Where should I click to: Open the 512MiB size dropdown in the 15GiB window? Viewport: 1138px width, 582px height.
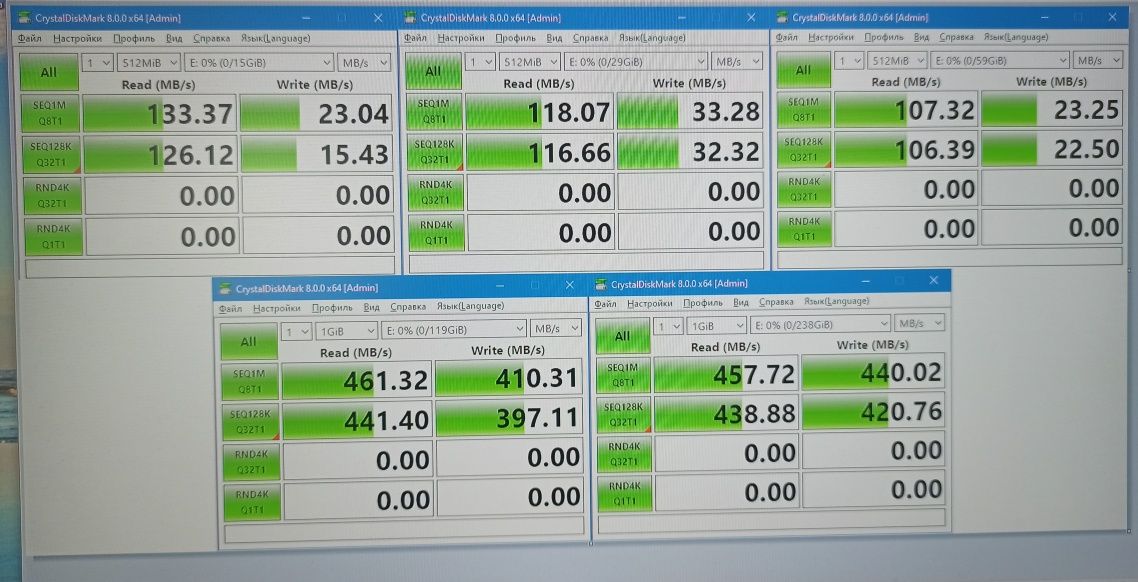149,62
